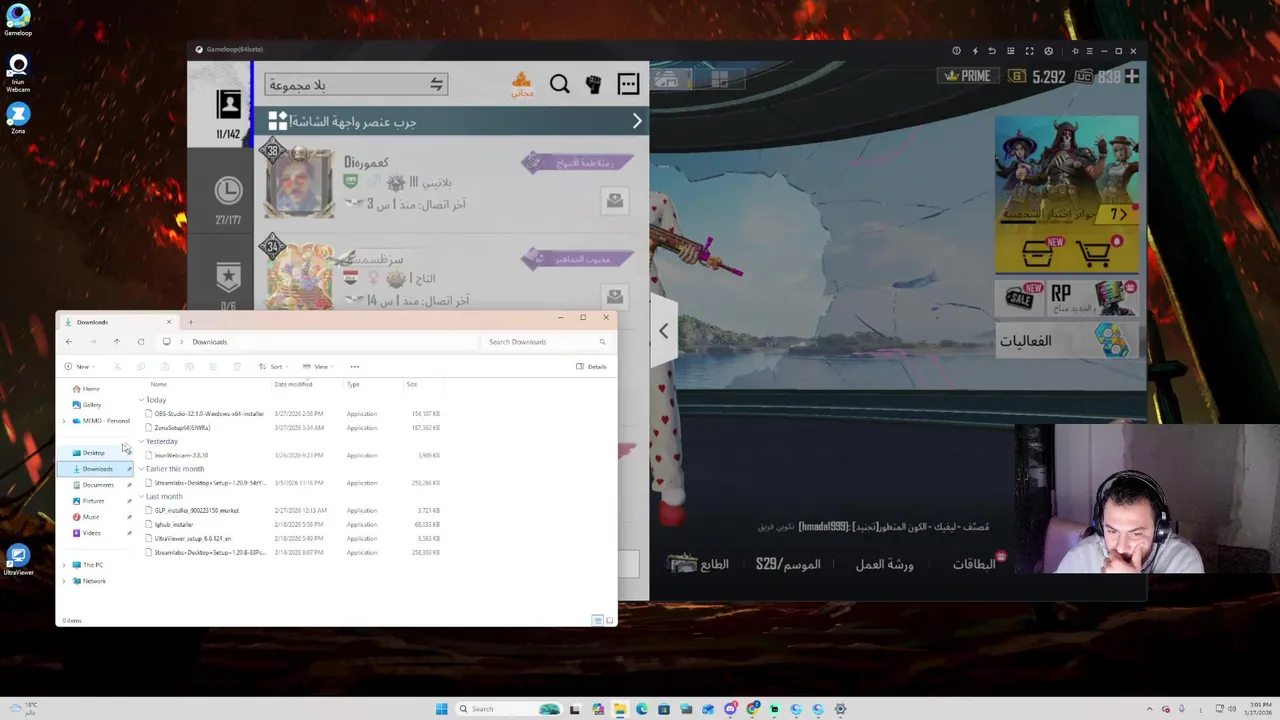Go up one folder in File Explorer

(116, 342)
